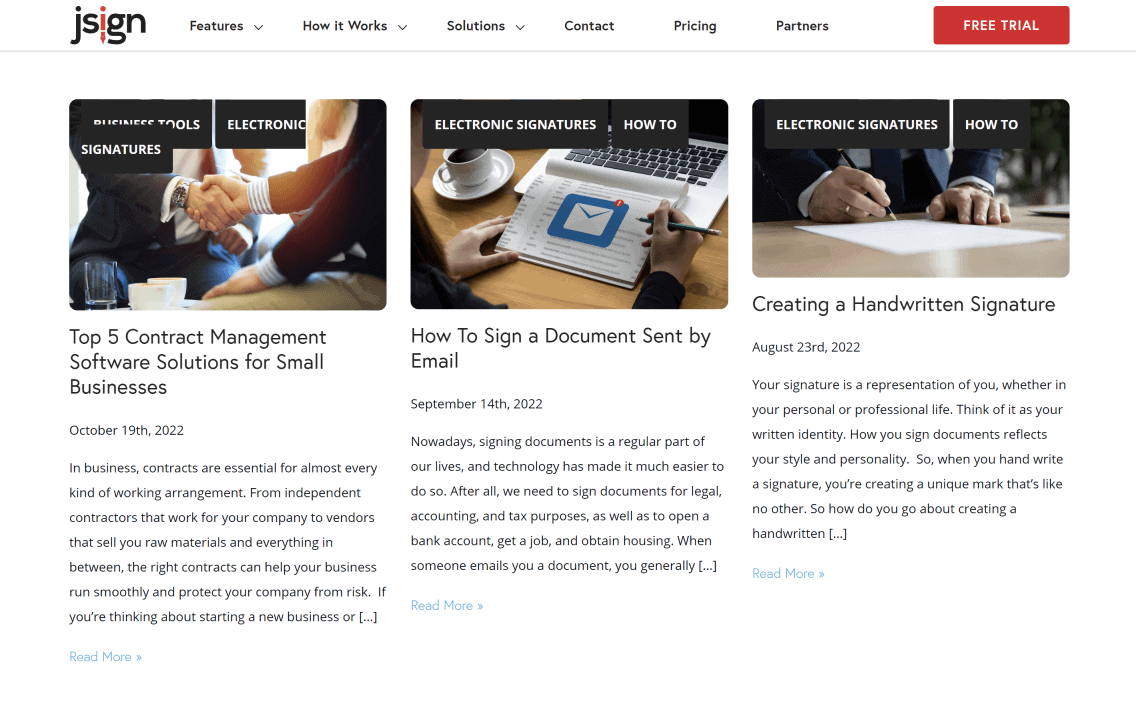Image resolution: width=1136 pixels, height=720 pixels.
Task: Select HOW TO tag on email article
Action: [x=650, y=125]
